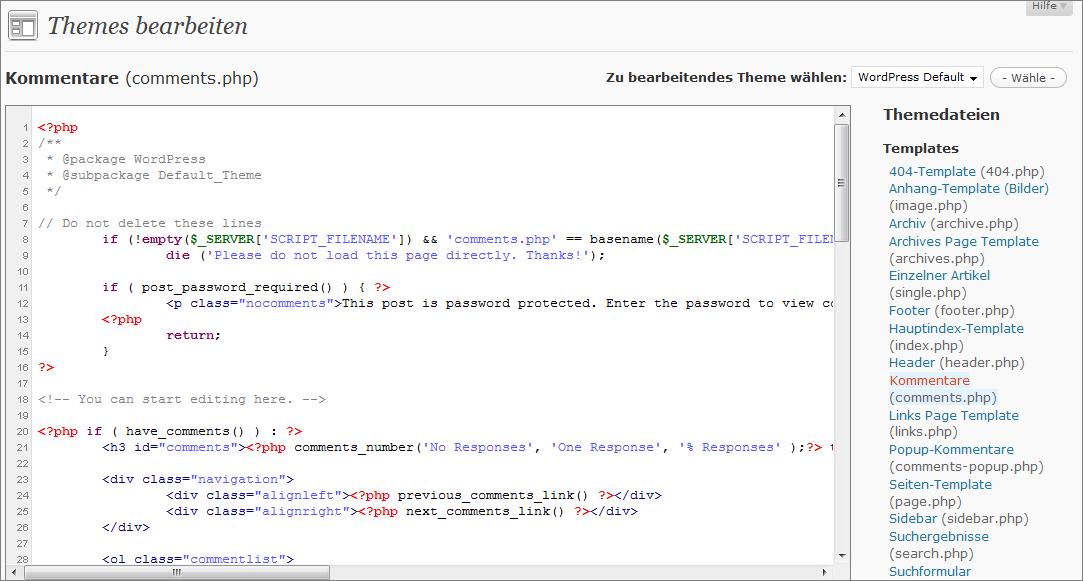
Task: Open the Header template link
Action: point(911,362)
